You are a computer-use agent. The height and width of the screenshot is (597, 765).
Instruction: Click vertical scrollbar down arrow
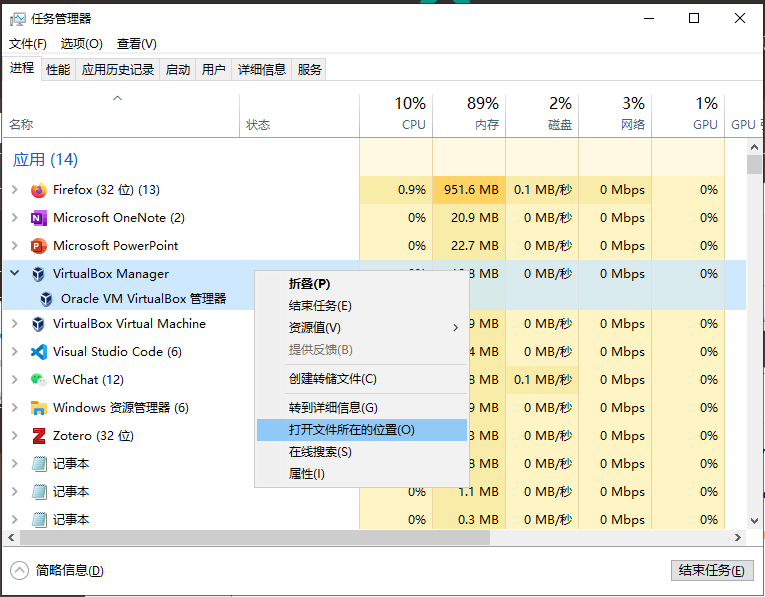[754, 521]
